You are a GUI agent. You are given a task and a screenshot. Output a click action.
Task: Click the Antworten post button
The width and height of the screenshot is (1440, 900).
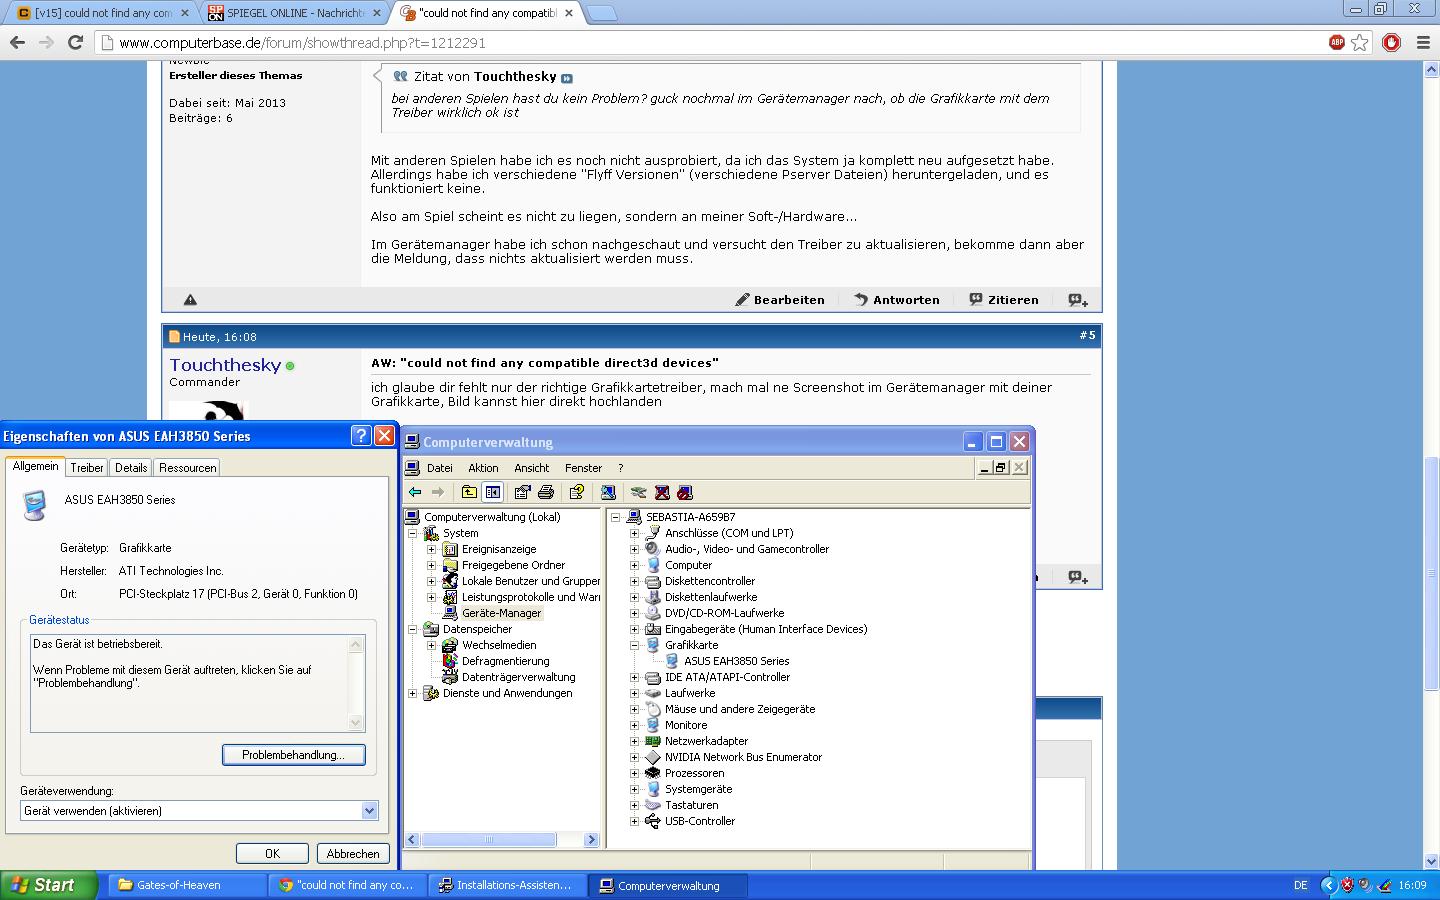(x=897, y=299)
